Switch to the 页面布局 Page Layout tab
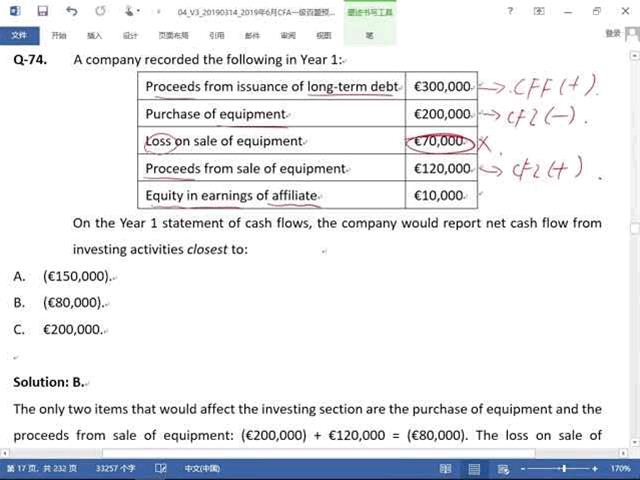640x480 pixels. coord(173,36)
